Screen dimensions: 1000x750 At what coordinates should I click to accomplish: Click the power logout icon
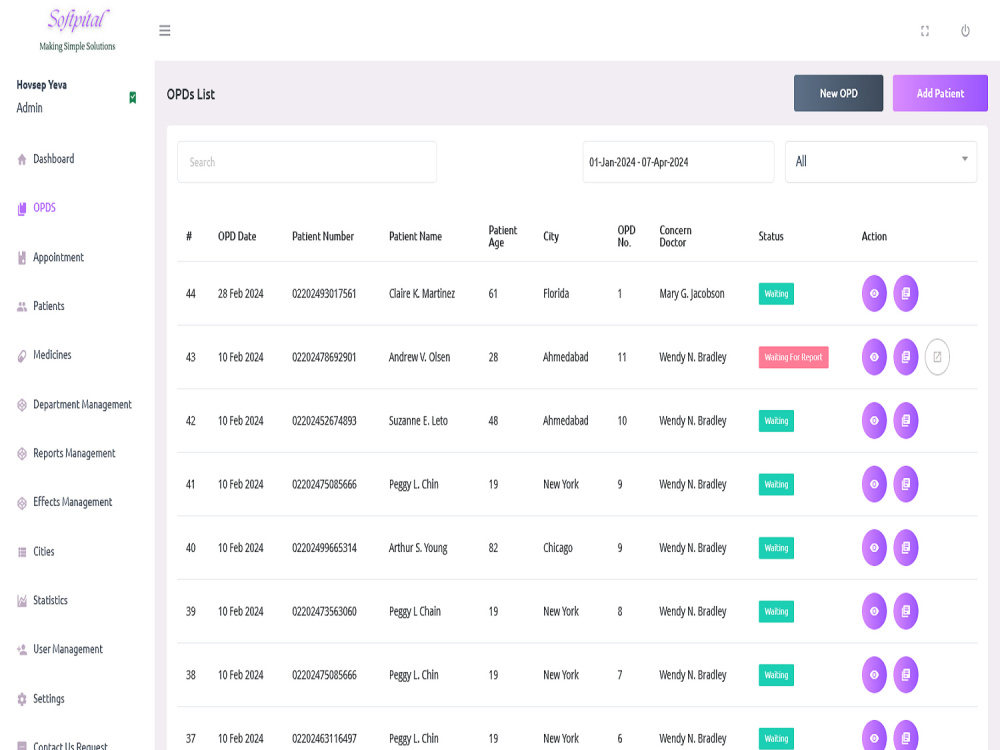965,31
